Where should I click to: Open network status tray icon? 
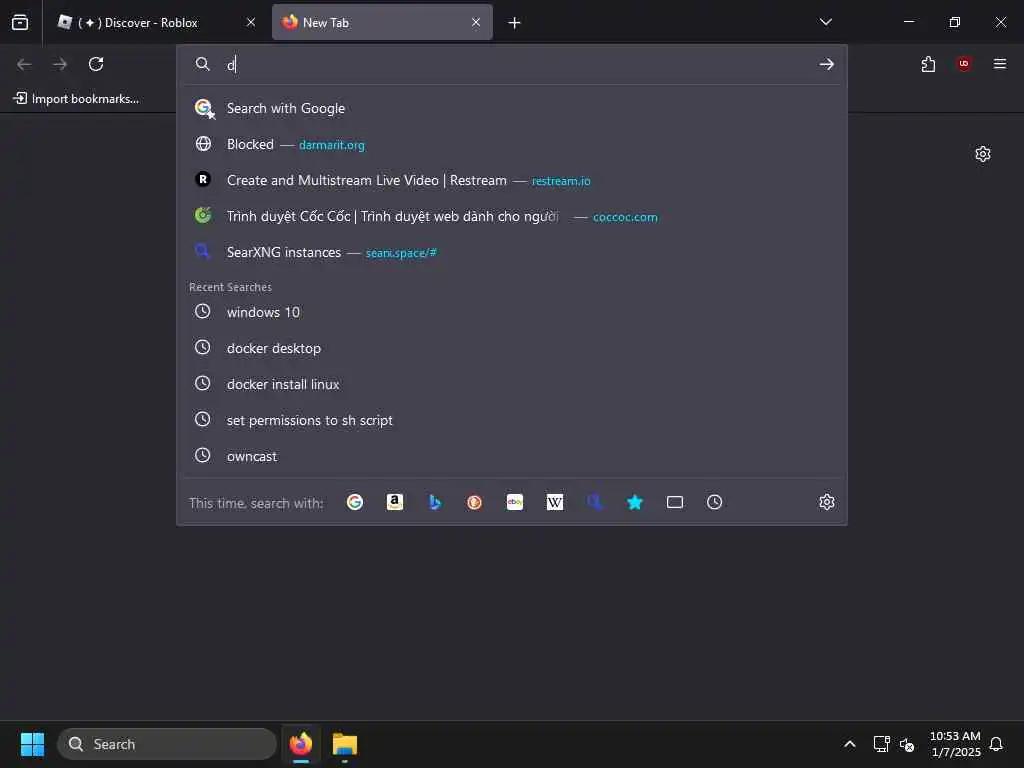pos(882,744)
